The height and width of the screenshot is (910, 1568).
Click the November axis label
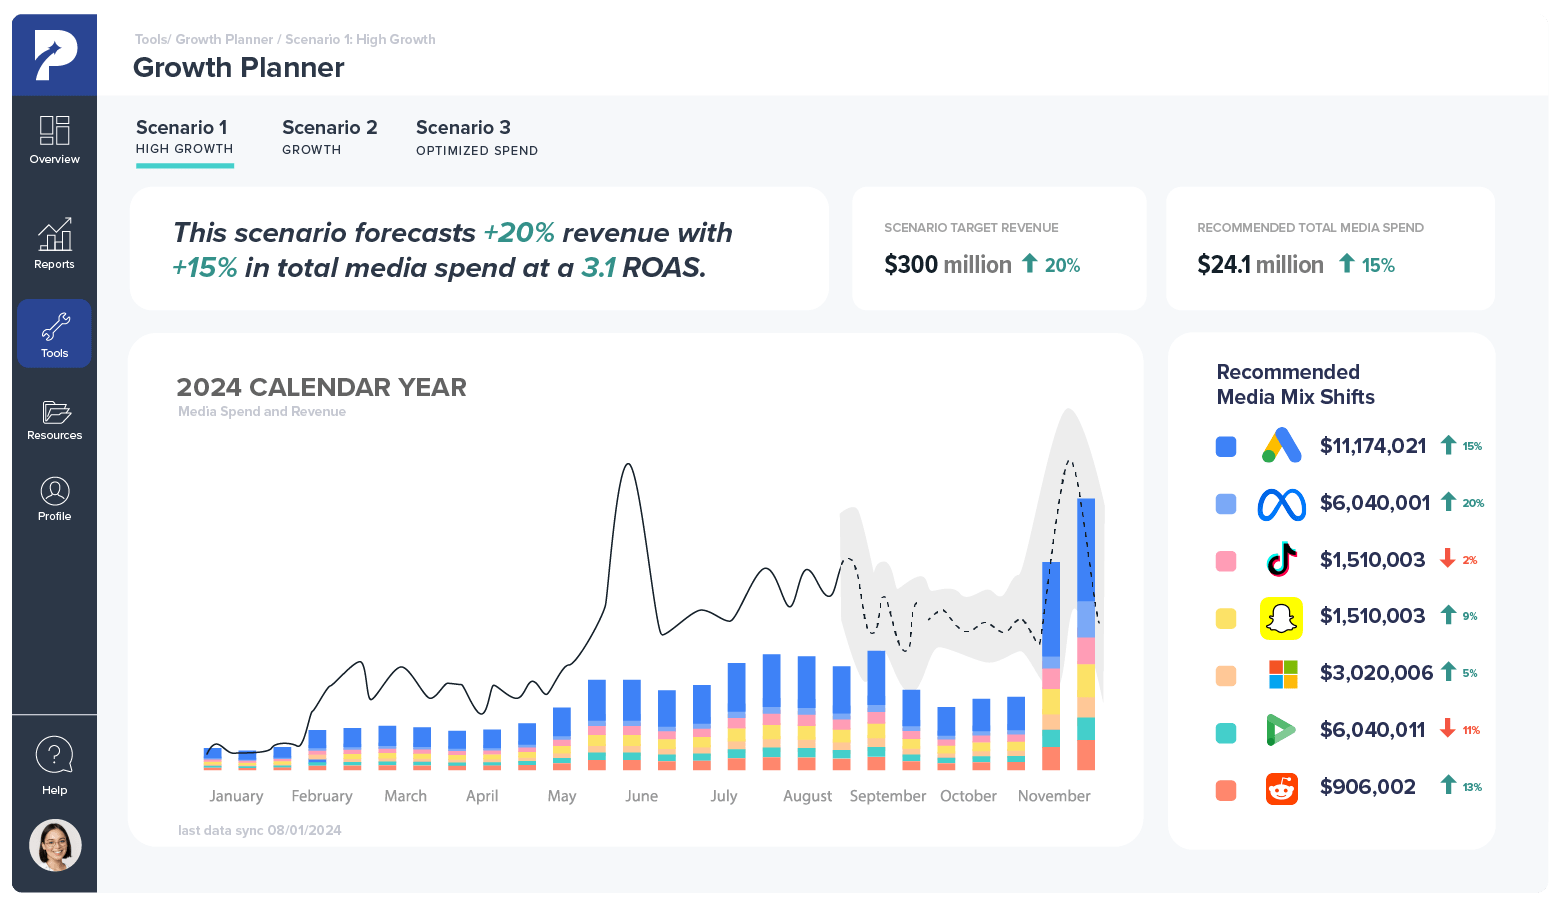click(x=1054, y=796)
